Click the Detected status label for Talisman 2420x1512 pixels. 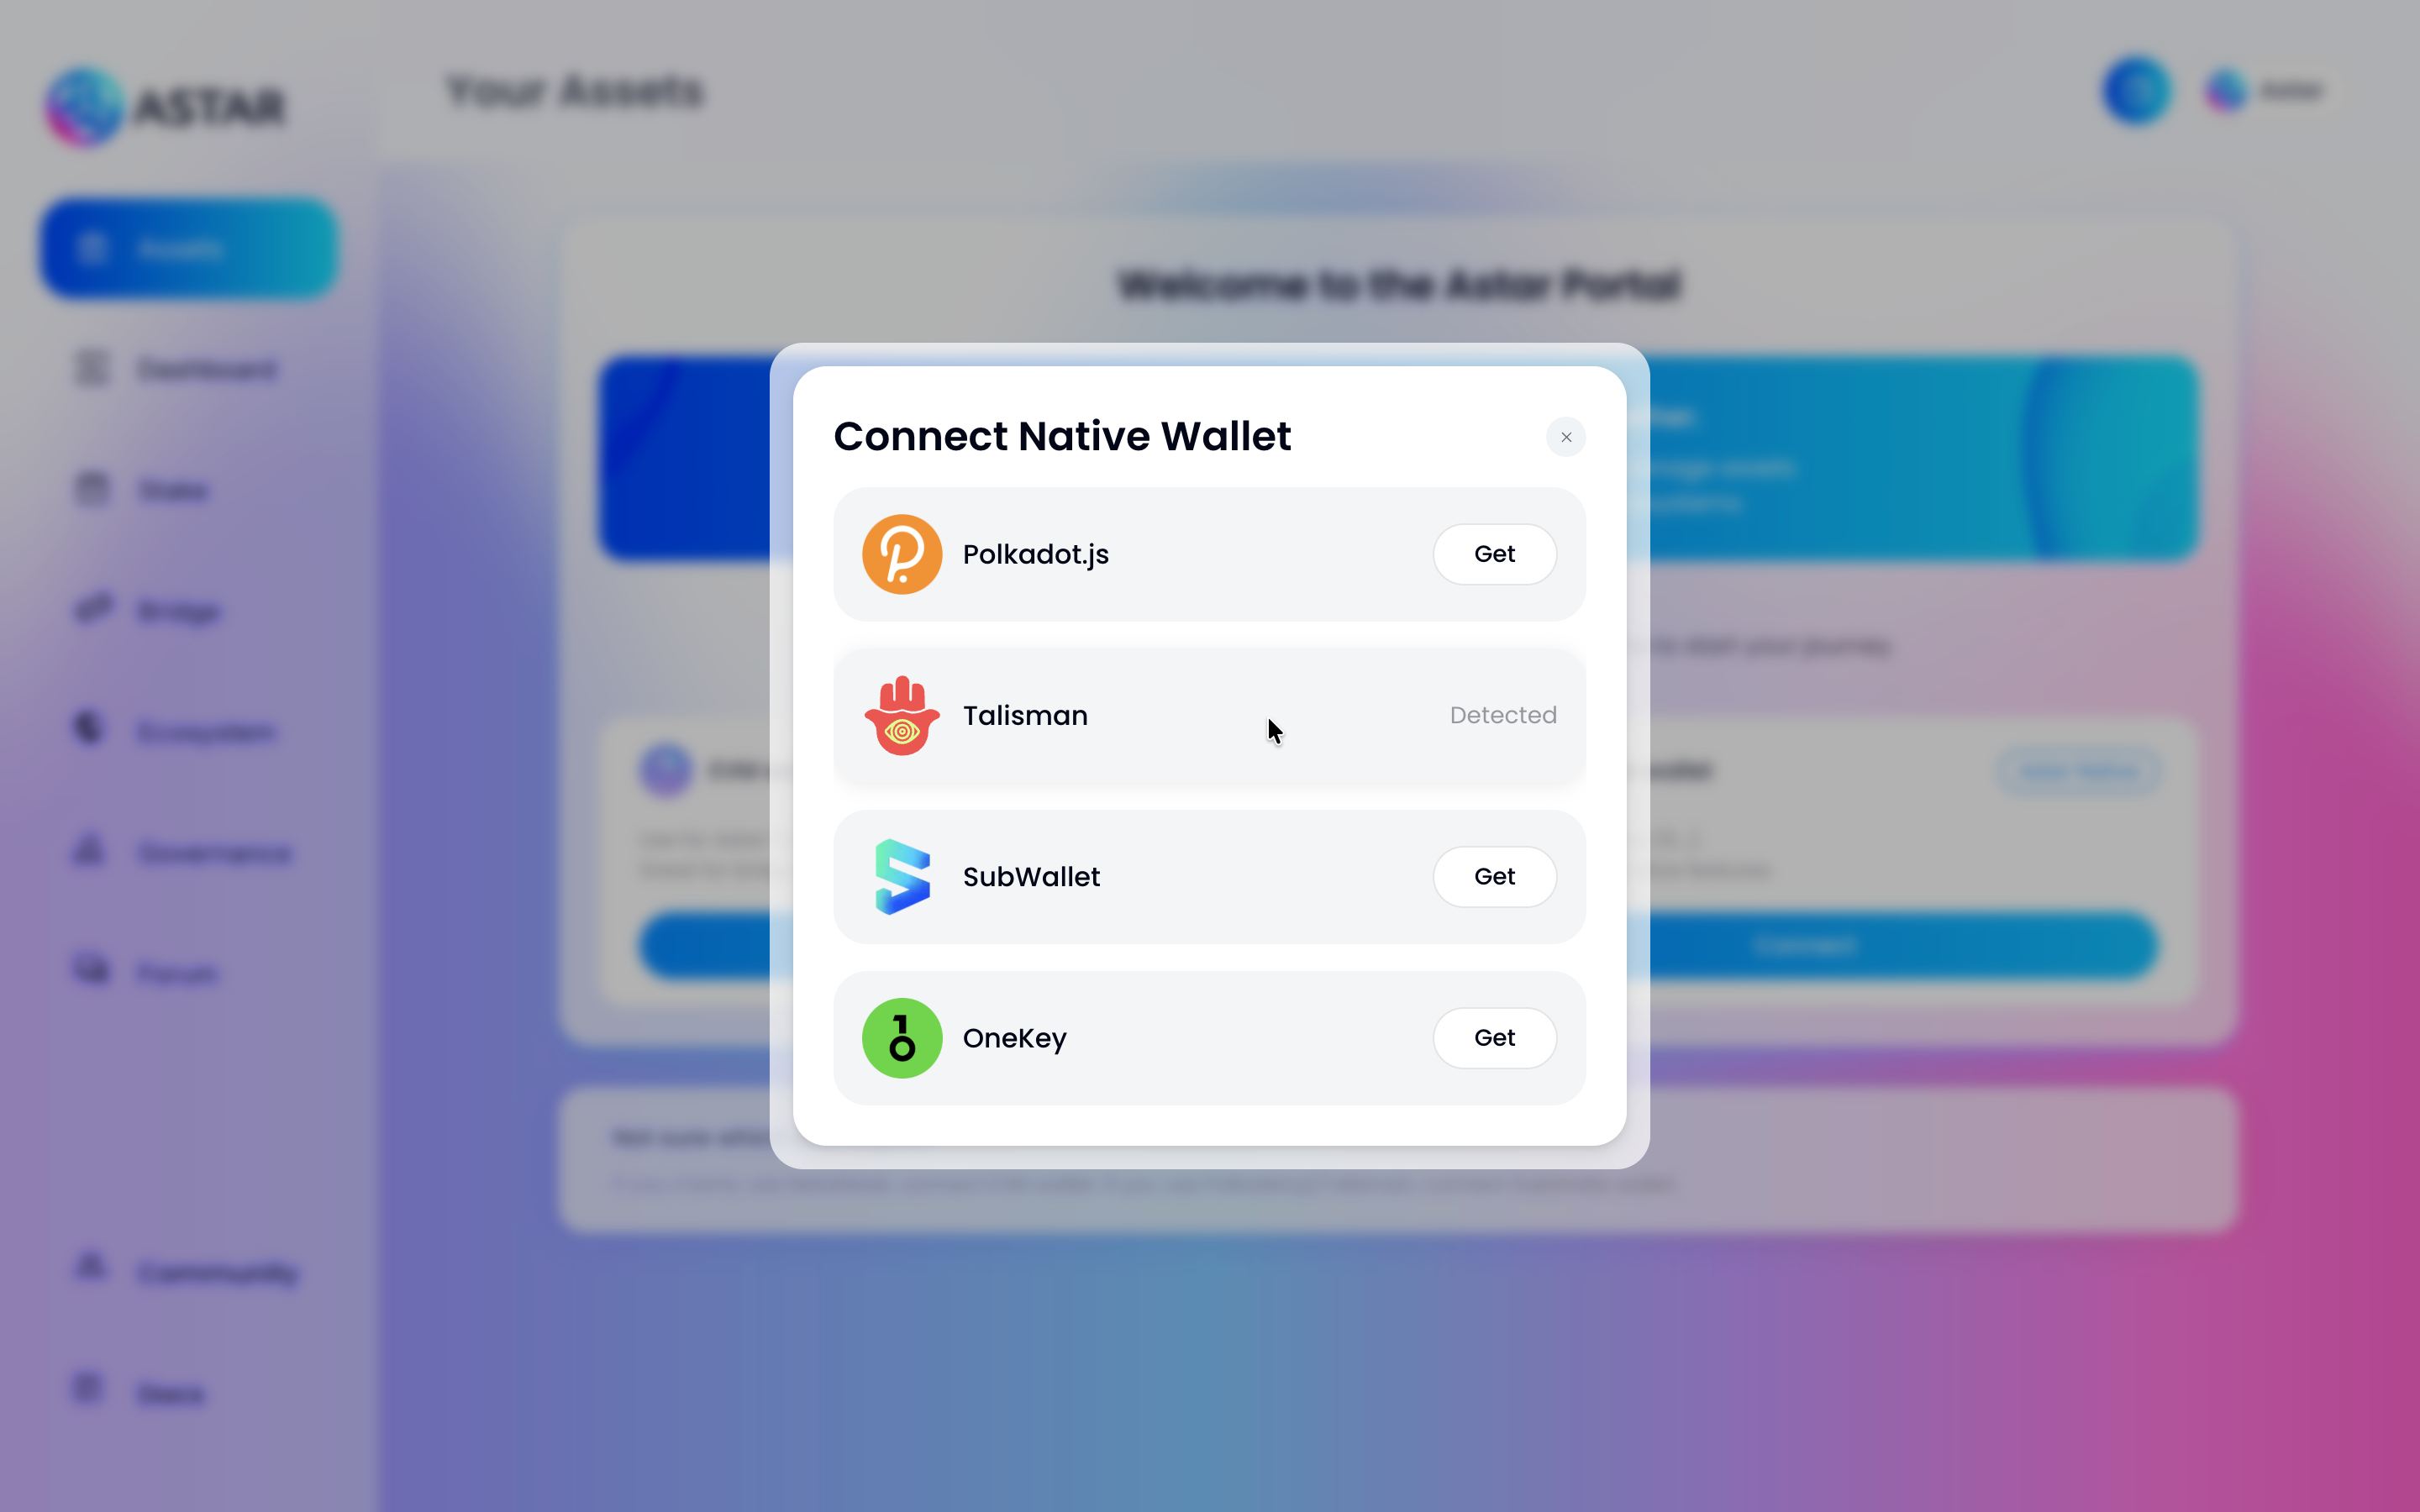pyautogui.click(x=1503, y=715)
